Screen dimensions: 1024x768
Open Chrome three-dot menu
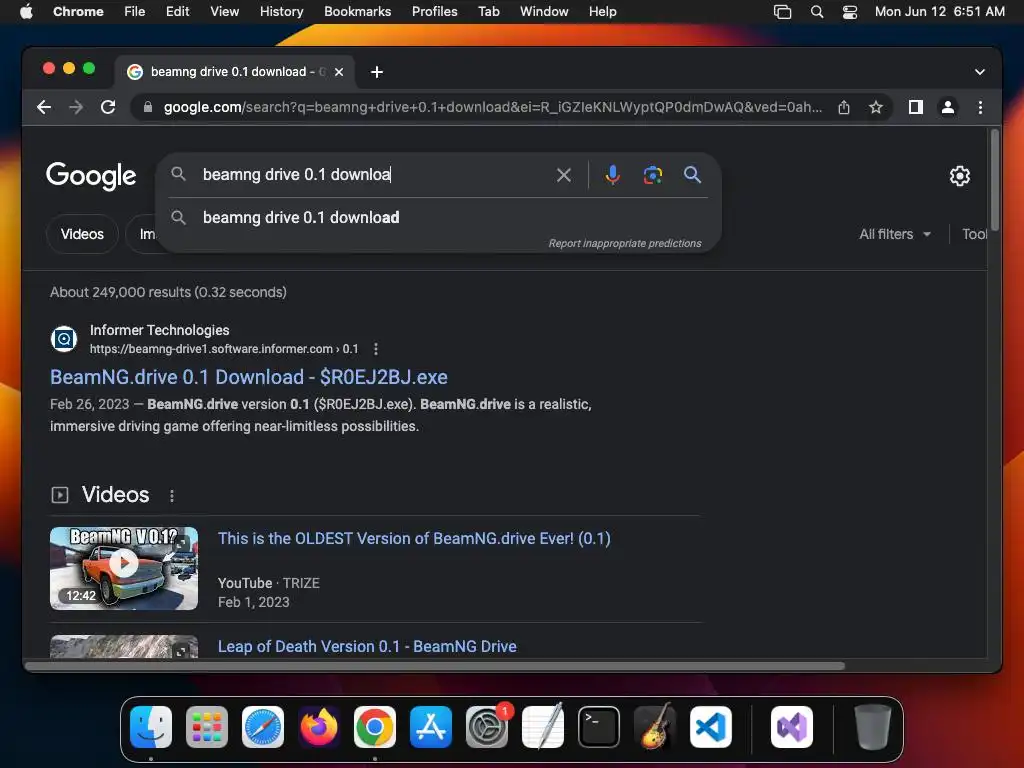pyautogui.click(x=980, y=107)
